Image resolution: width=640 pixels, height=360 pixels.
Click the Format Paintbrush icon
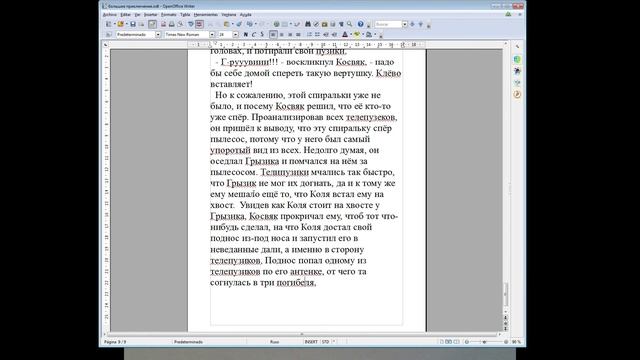click(239, 24)
